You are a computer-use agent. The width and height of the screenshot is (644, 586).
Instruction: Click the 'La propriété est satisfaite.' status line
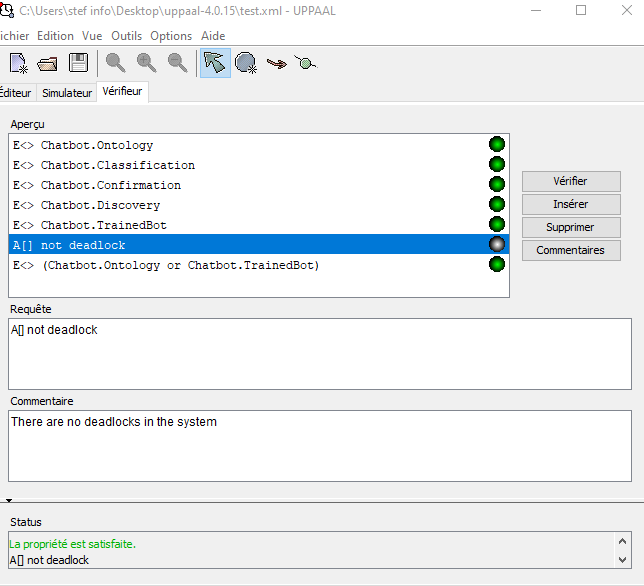point(72,544)
